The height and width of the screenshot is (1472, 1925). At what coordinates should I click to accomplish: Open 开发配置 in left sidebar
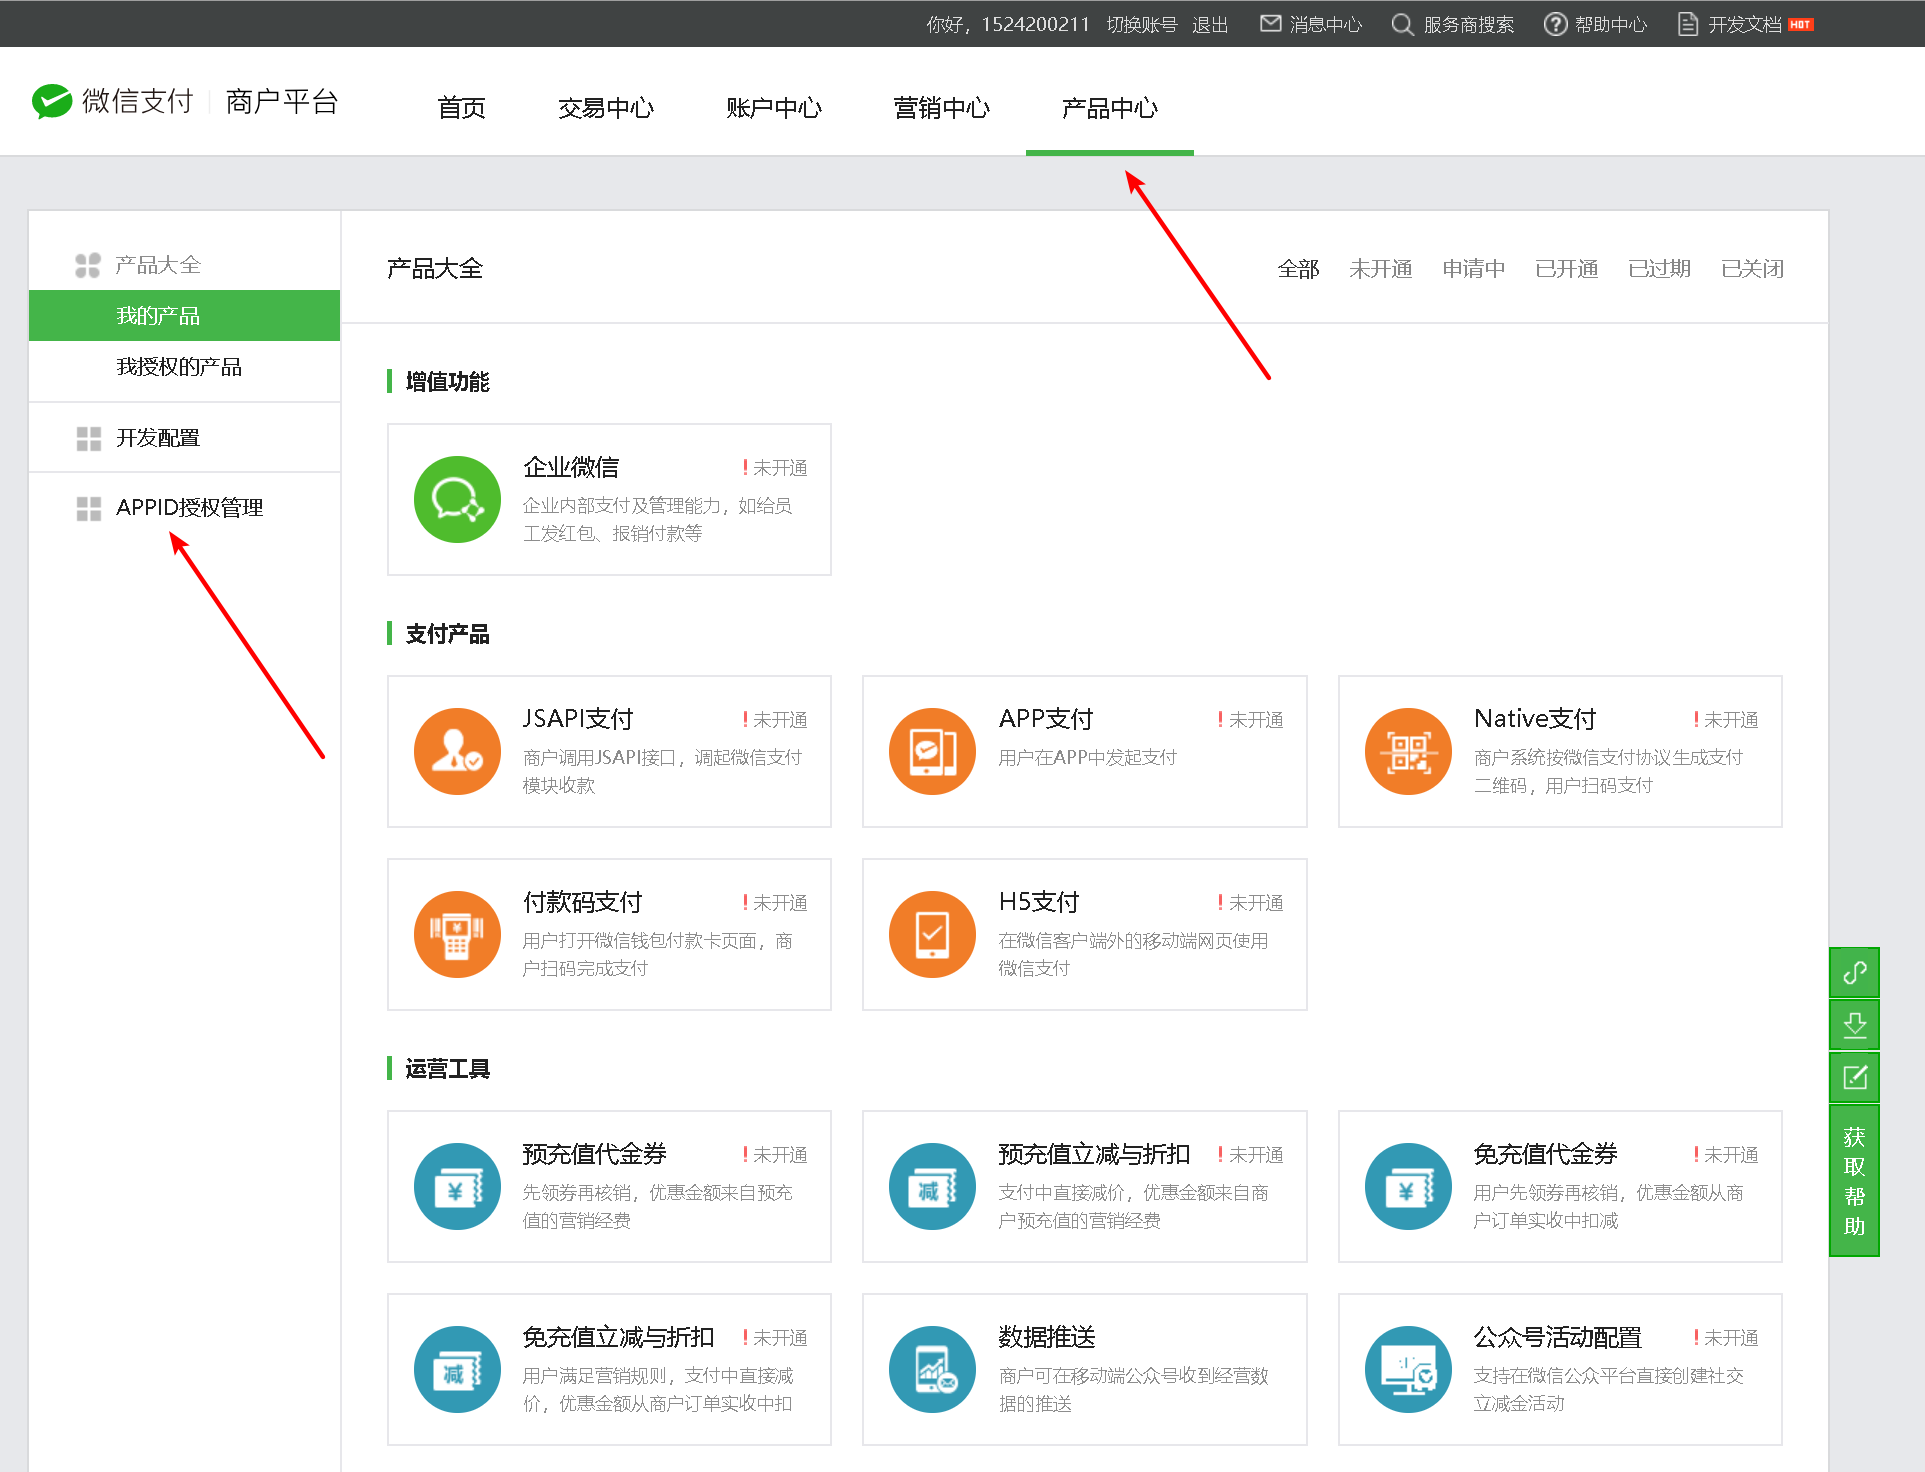click(x=158, y=438)
